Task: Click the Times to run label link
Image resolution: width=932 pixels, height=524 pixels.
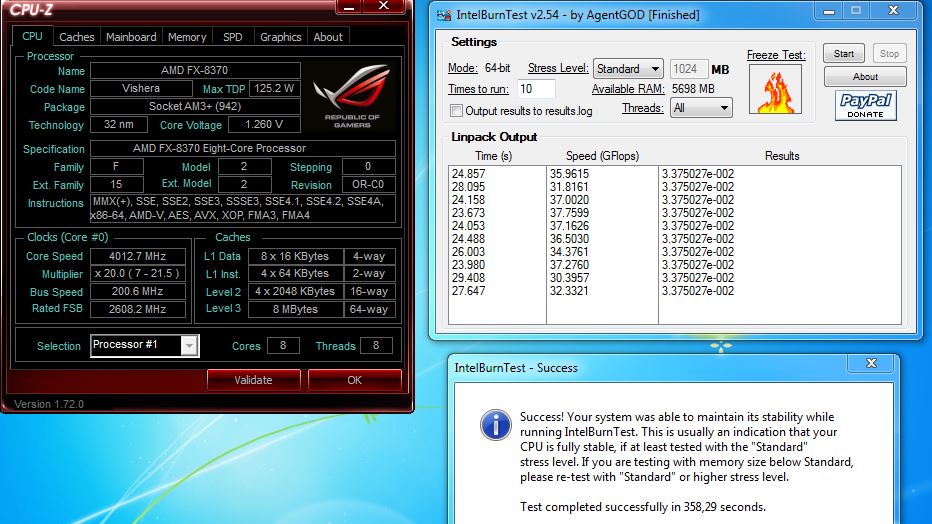Action: 478,89
